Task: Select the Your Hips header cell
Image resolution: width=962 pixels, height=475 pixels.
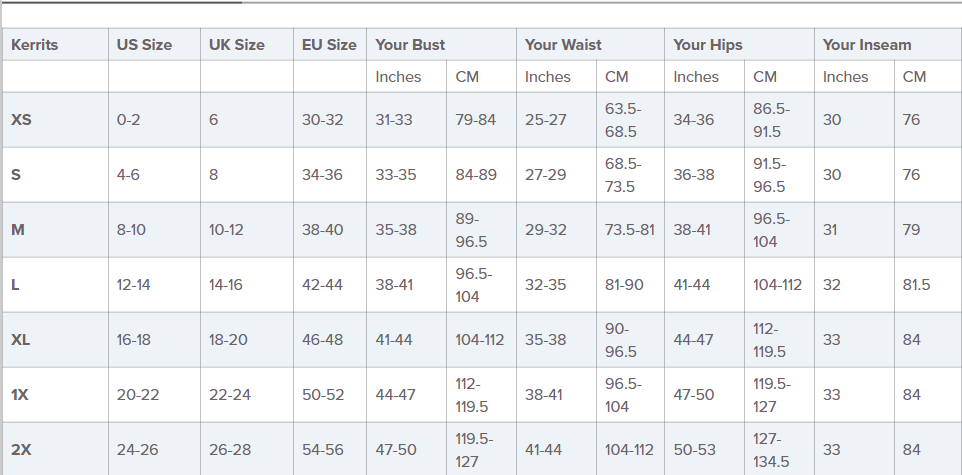Action: pyautogui.click(x=708, y=45)
